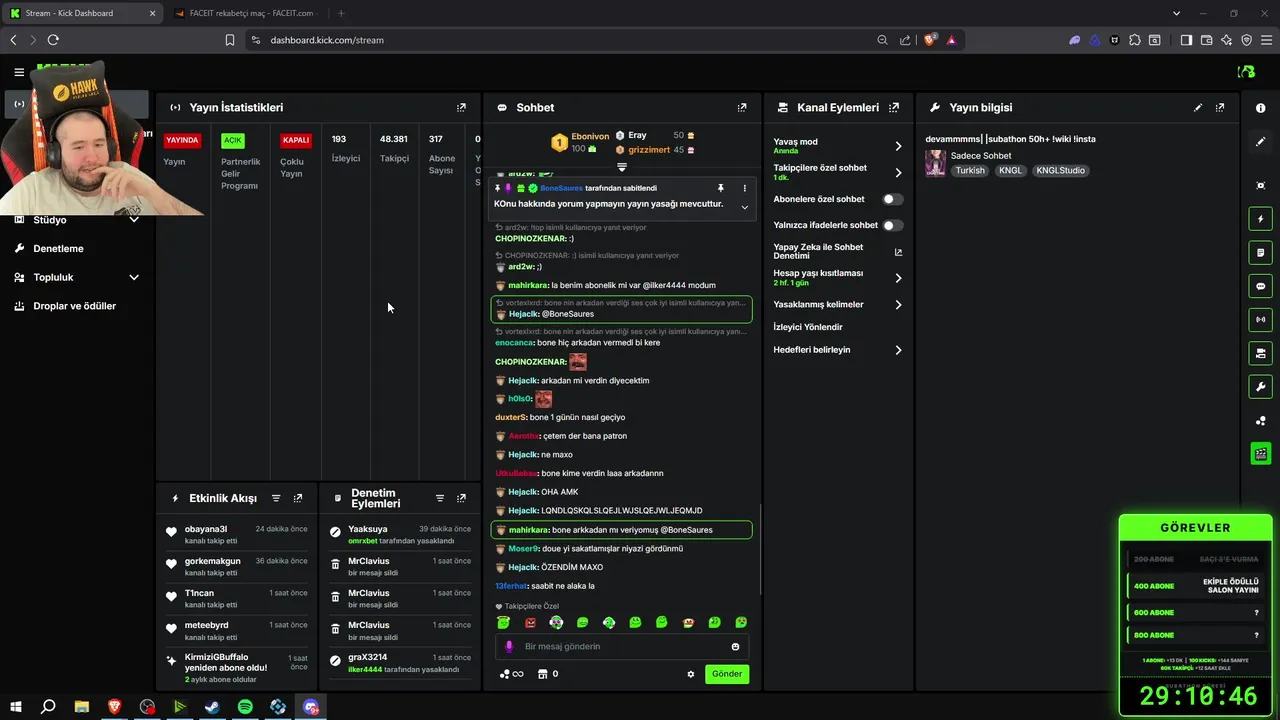This screenshot has width=1280, height=720.
Task: Click the Sadece Sohbet category thumbnail
Action: [x=935, y=163]
